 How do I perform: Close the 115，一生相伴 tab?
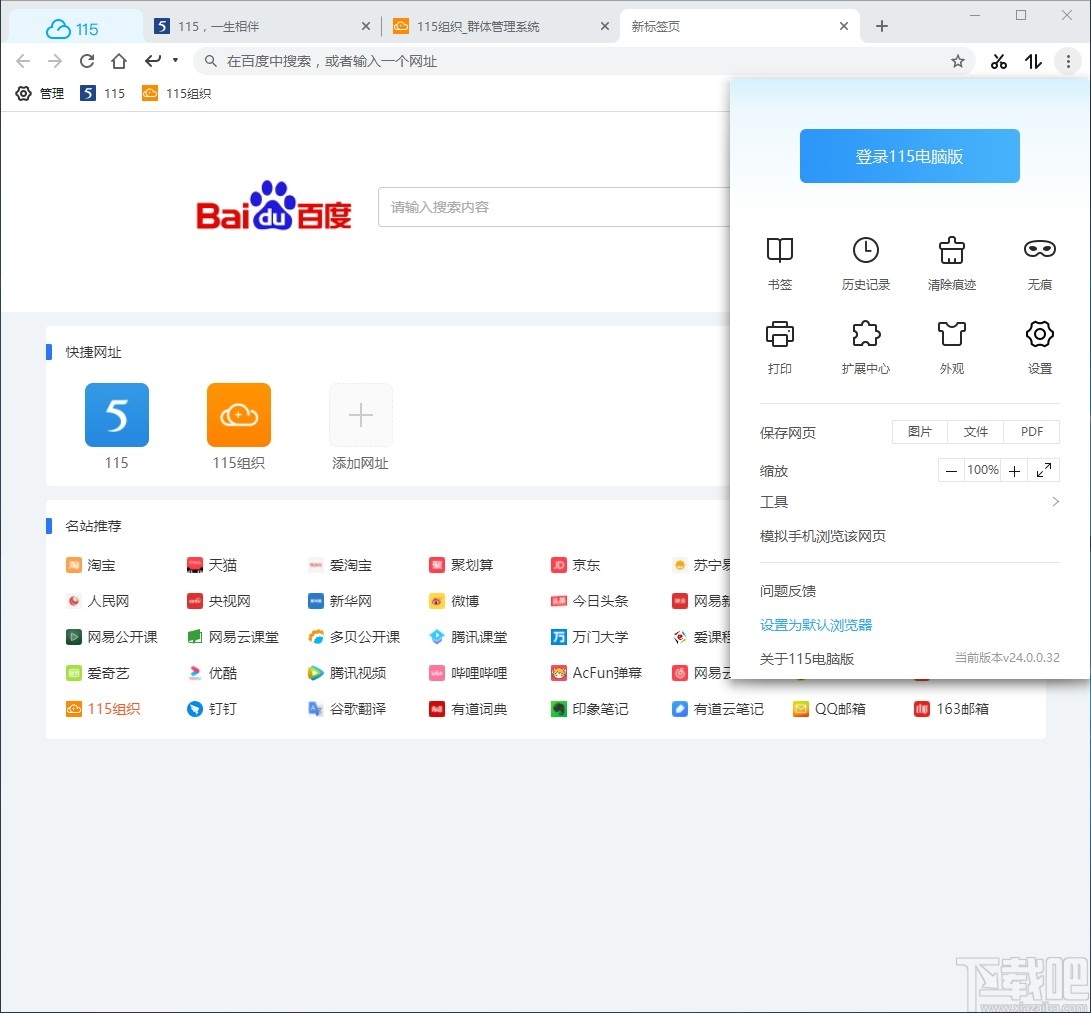(366, 26)
